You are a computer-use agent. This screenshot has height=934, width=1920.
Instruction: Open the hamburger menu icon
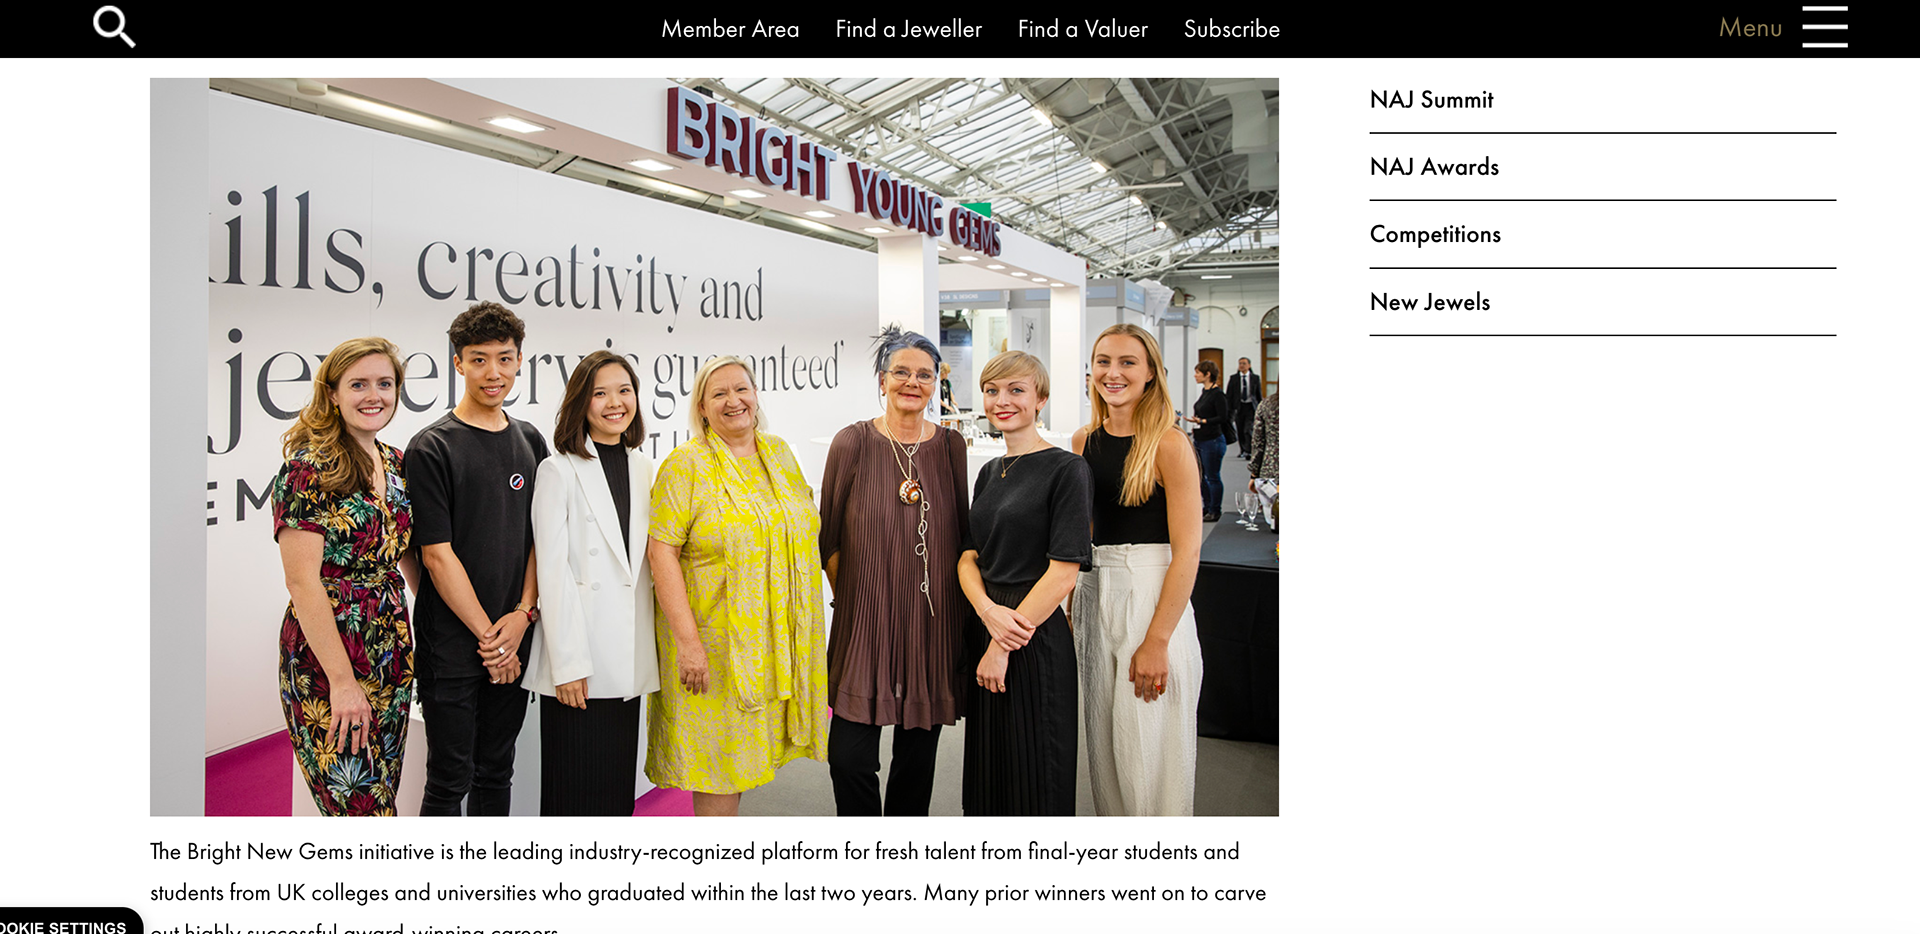[1824, 27]
